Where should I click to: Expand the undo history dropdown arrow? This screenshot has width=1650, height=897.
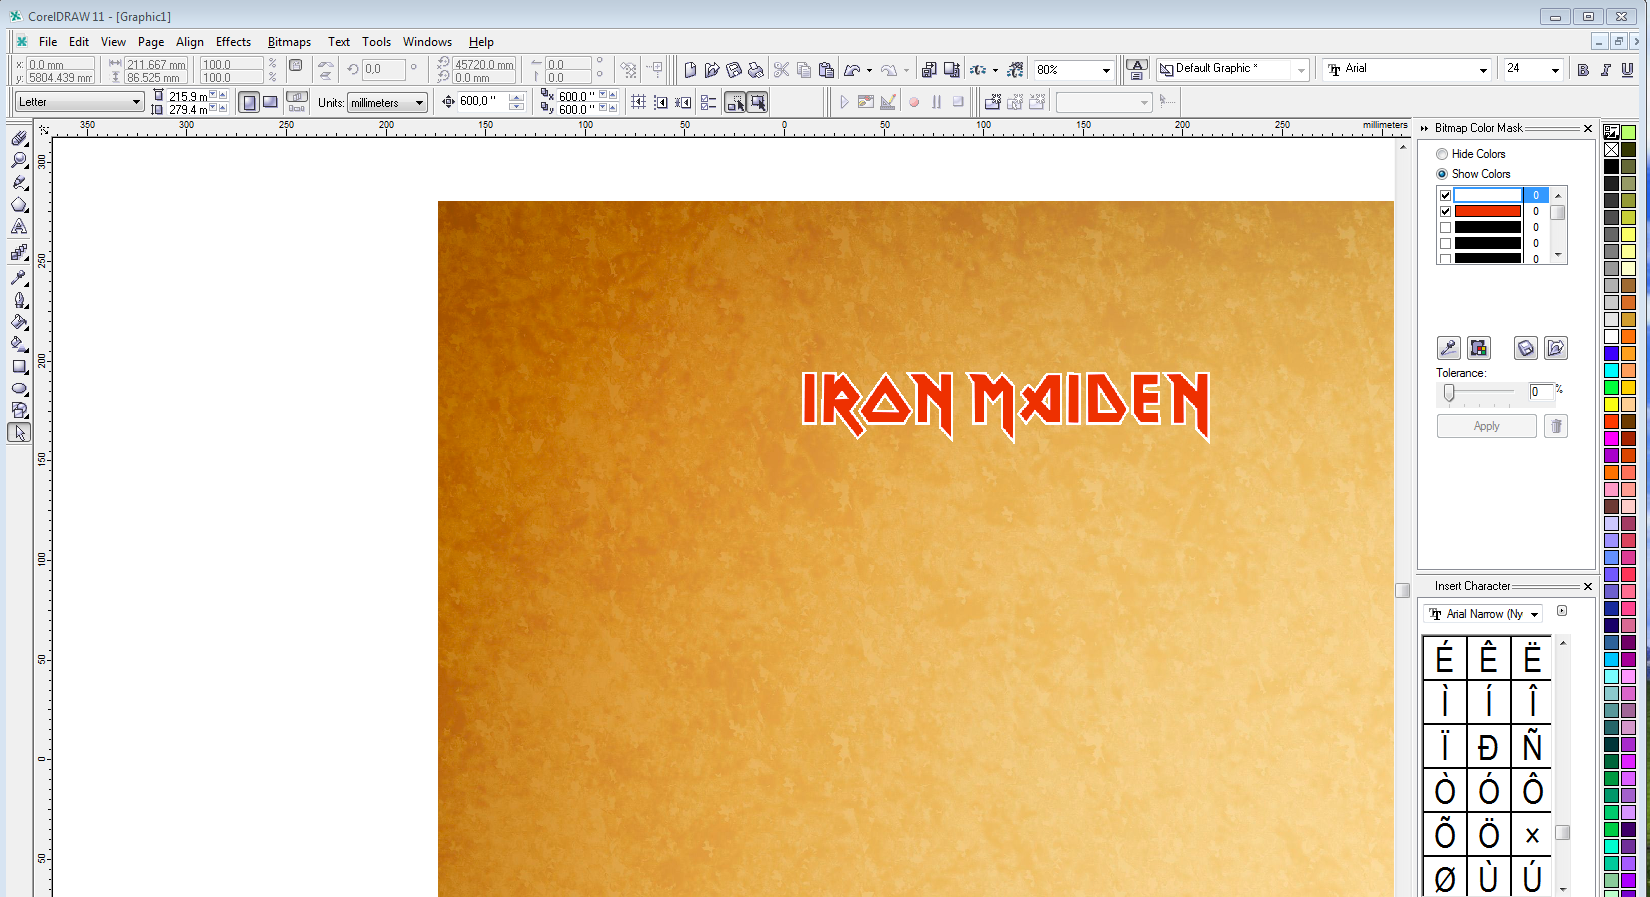869,70
